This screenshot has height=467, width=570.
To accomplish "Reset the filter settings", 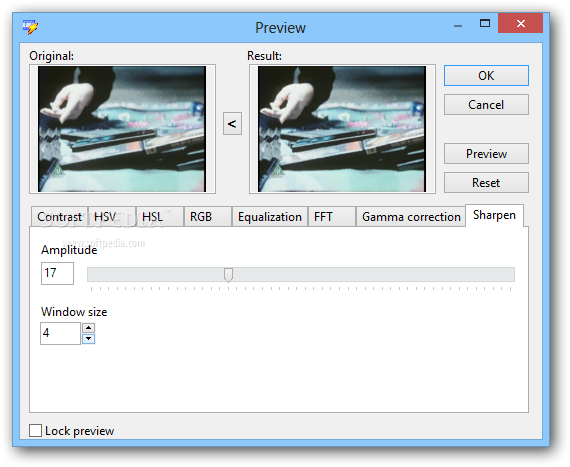I will point(486,182).
